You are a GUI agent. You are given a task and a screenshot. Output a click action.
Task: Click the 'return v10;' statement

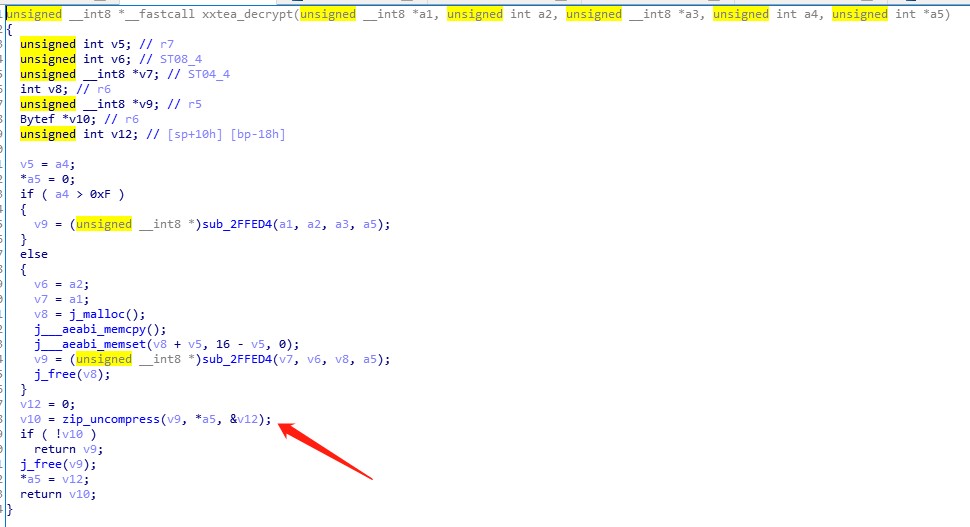click(x=58, y=494)
